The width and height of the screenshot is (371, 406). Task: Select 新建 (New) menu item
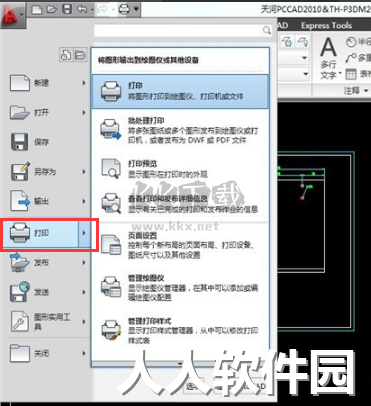(47, 83)
